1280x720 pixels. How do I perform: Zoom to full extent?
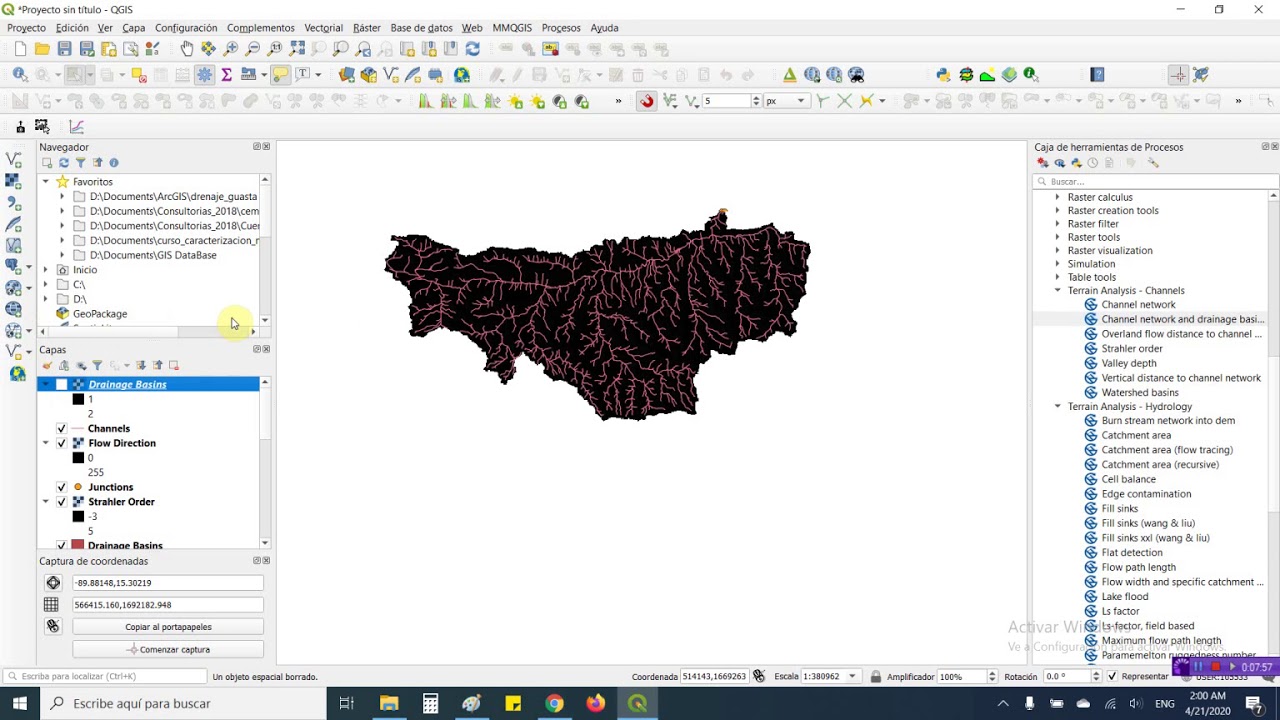point(297,49)
